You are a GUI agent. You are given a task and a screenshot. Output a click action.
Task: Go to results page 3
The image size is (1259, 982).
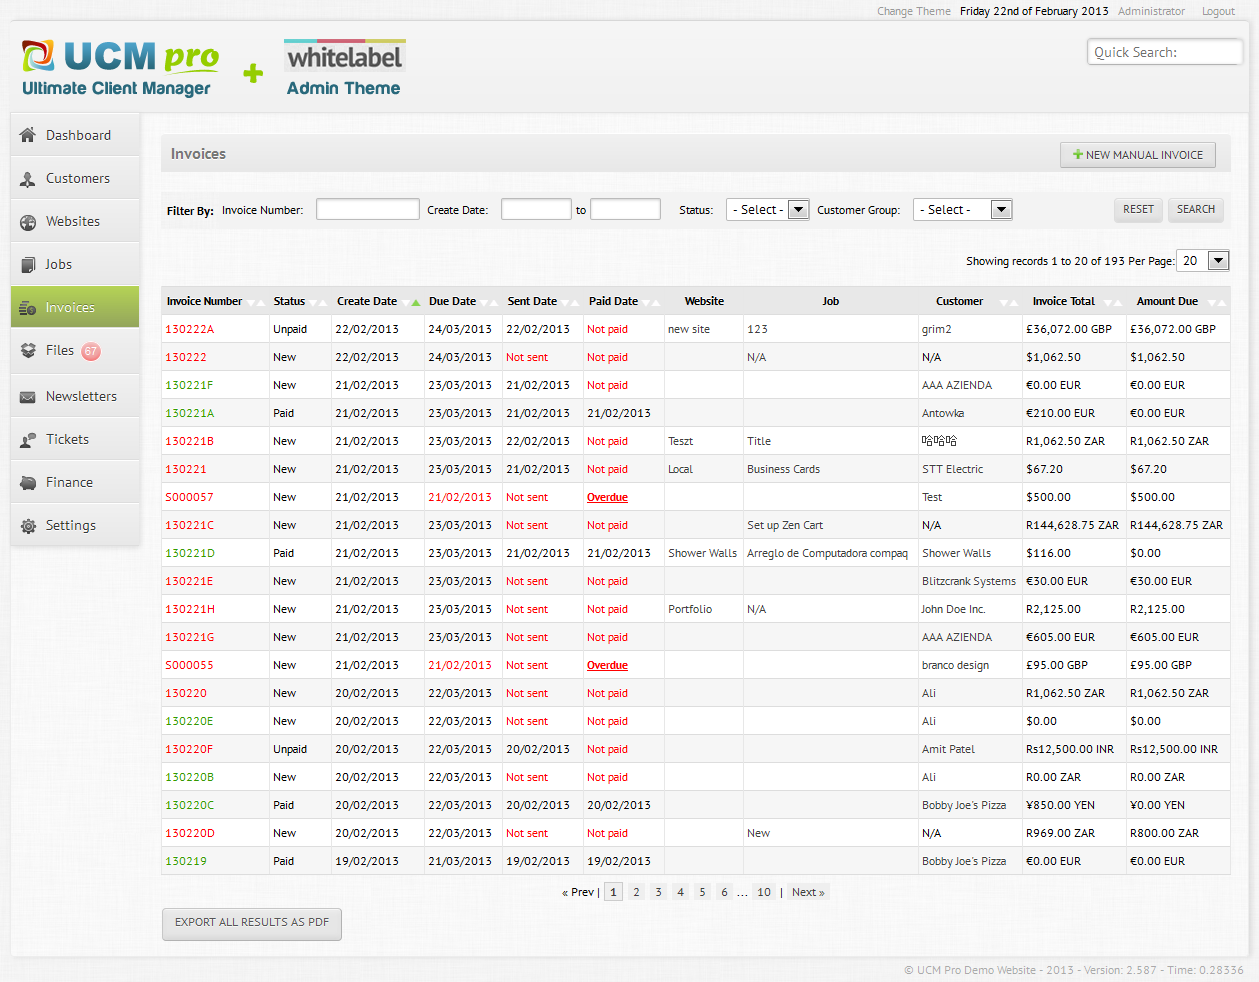coord(658,892)
